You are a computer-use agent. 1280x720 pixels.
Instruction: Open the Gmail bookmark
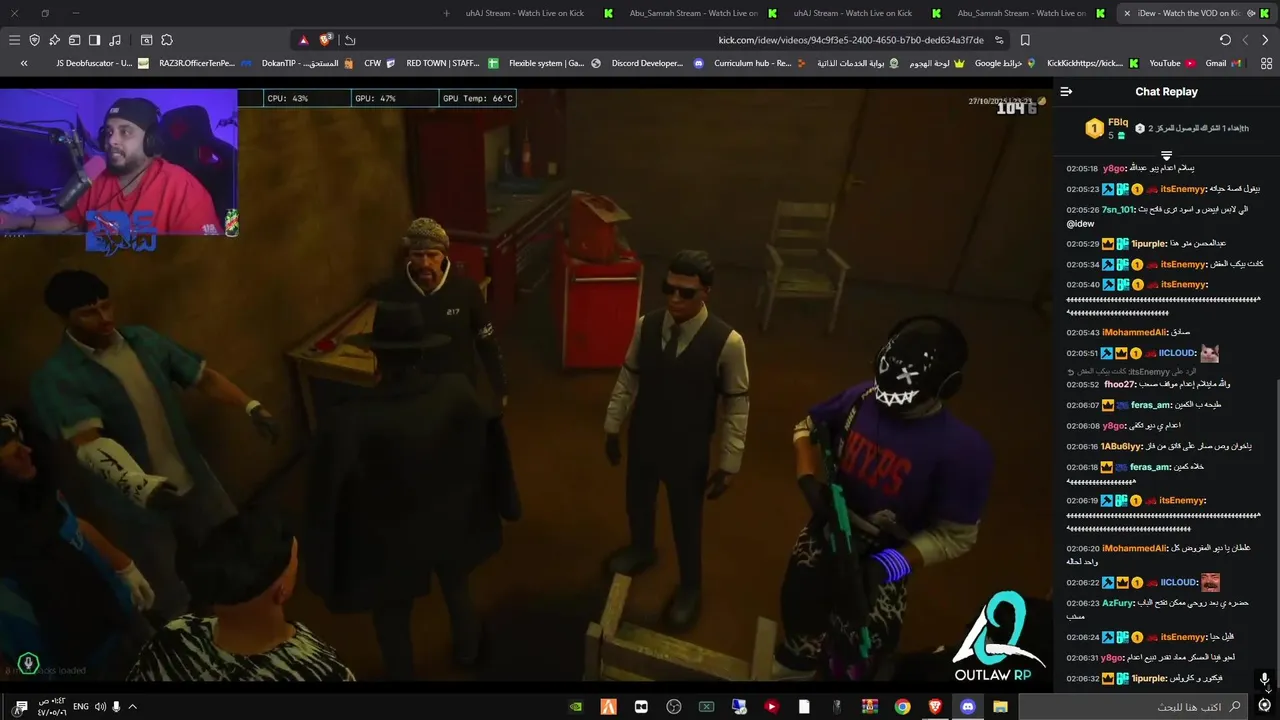point(1223,63)
